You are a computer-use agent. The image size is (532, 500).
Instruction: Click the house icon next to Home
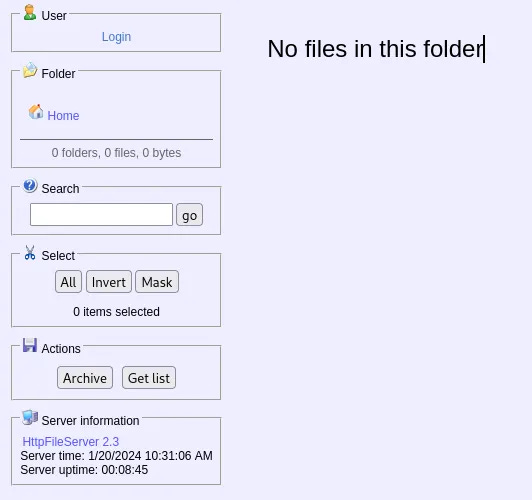point(36,112)
